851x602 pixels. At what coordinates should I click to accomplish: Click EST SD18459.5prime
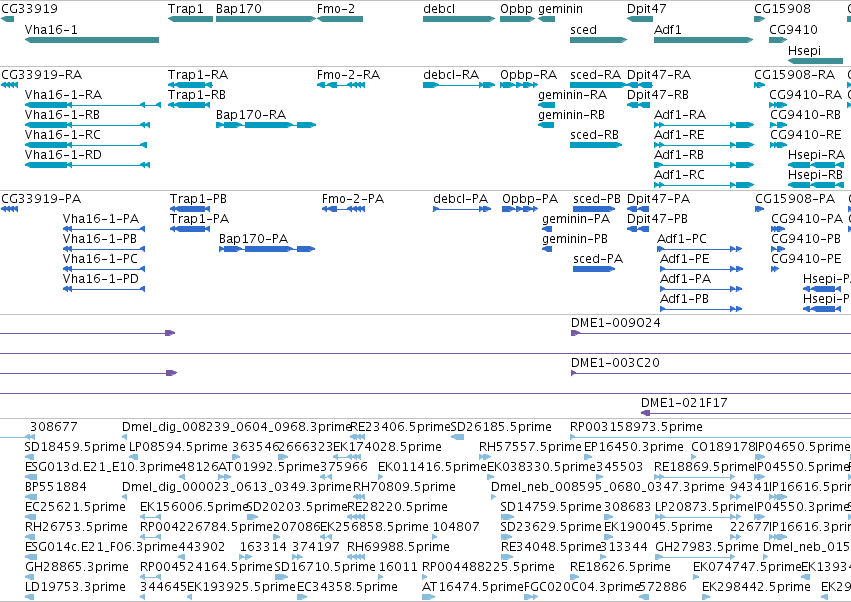(31, 457)
